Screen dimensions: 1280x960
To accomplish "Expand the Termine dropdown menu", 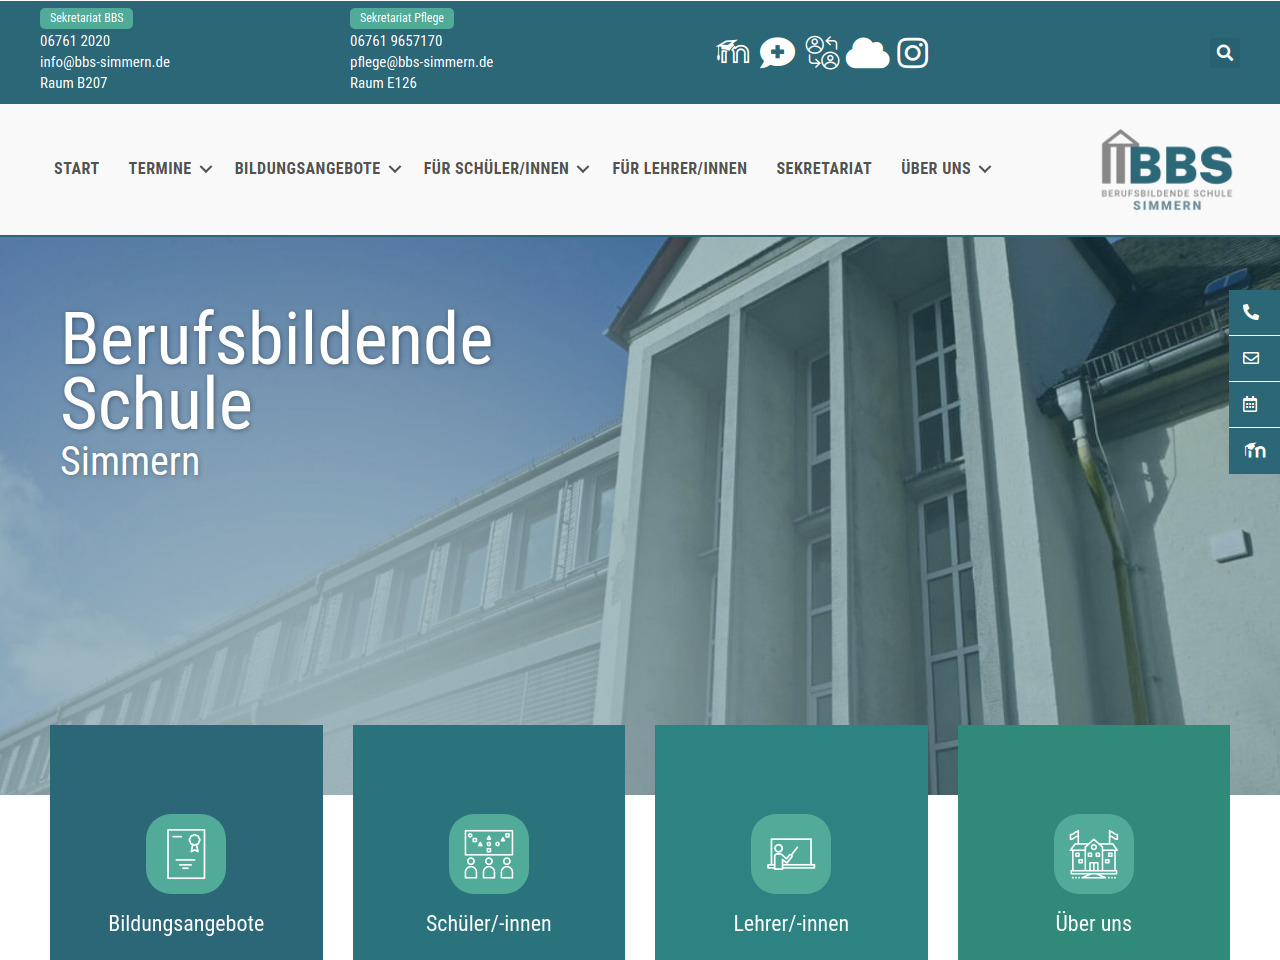I will click(170, 168).
